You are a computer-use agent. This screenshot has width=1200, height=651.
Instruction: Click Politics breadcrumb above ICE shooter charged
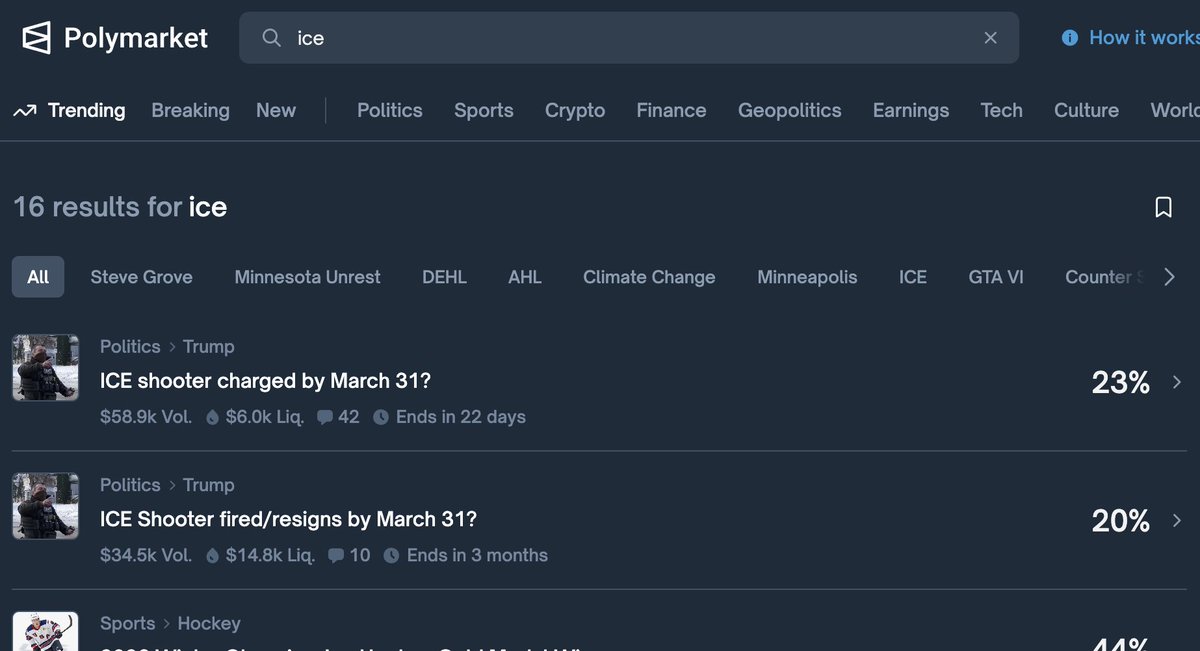tap(130, 347)
